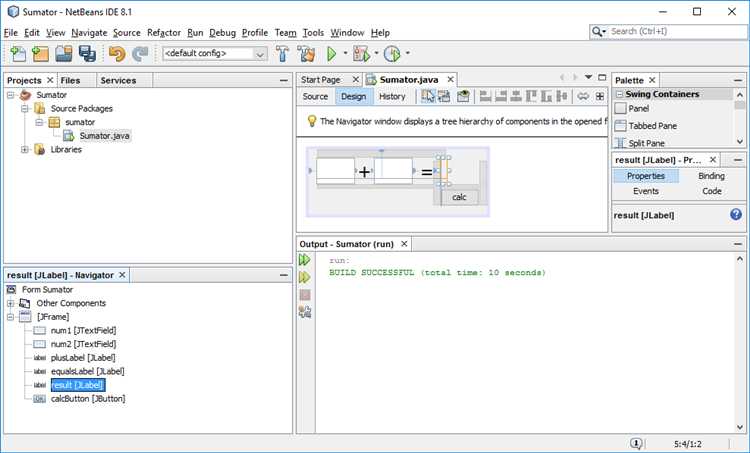This screenshot has height=453, width=750.
Task: Click Clean and Build Project icon
Action: [306, 54]
